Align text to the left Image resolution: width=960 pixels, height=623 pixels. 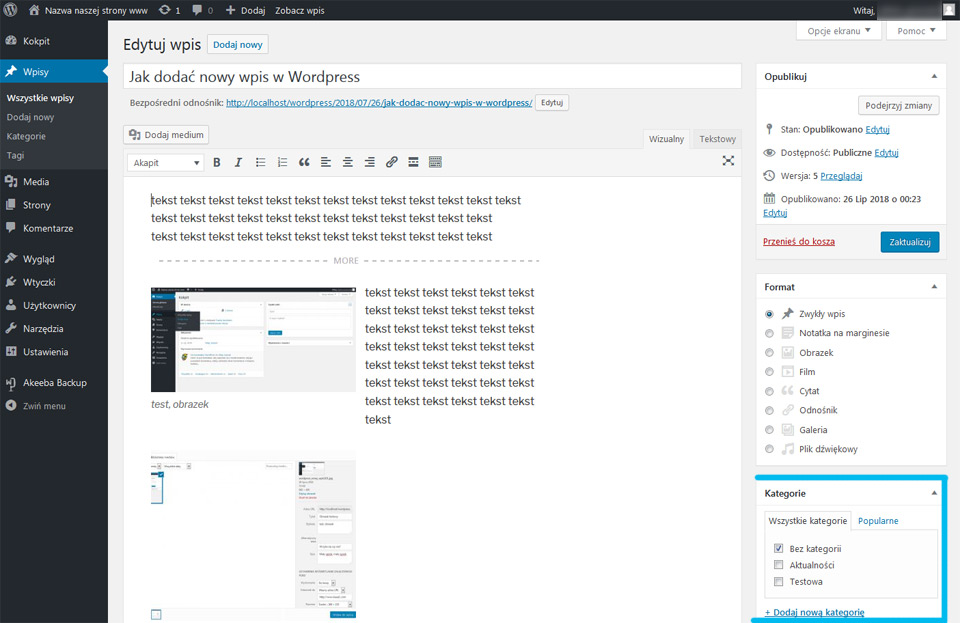(326, 162)
